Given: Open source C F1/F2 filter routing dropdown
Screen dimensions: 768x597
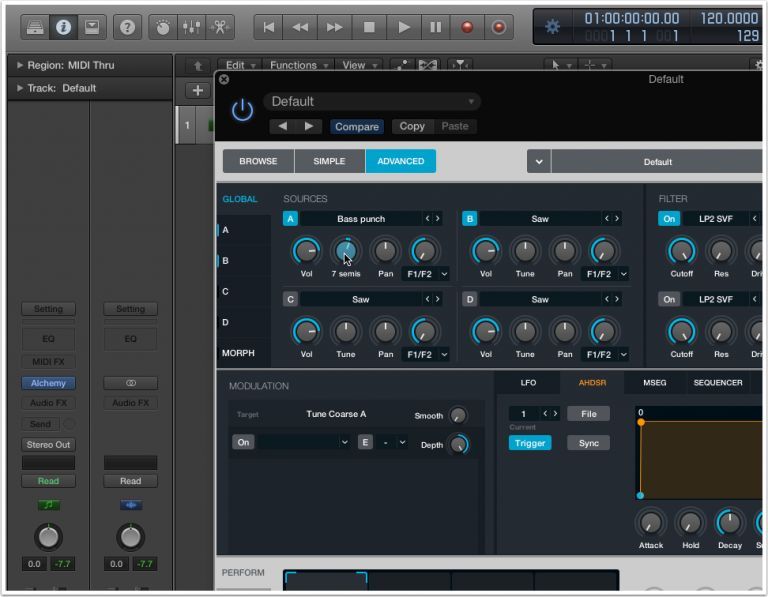Looking at the screenshot, I should pyautogui.click(x=425, y=354).
